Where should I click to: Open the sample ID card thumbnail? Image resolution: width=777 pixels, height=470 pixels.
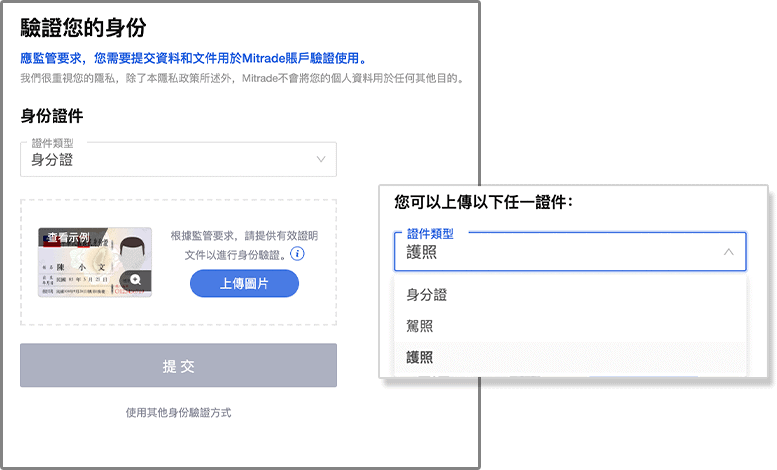click(x=95, y=262)
